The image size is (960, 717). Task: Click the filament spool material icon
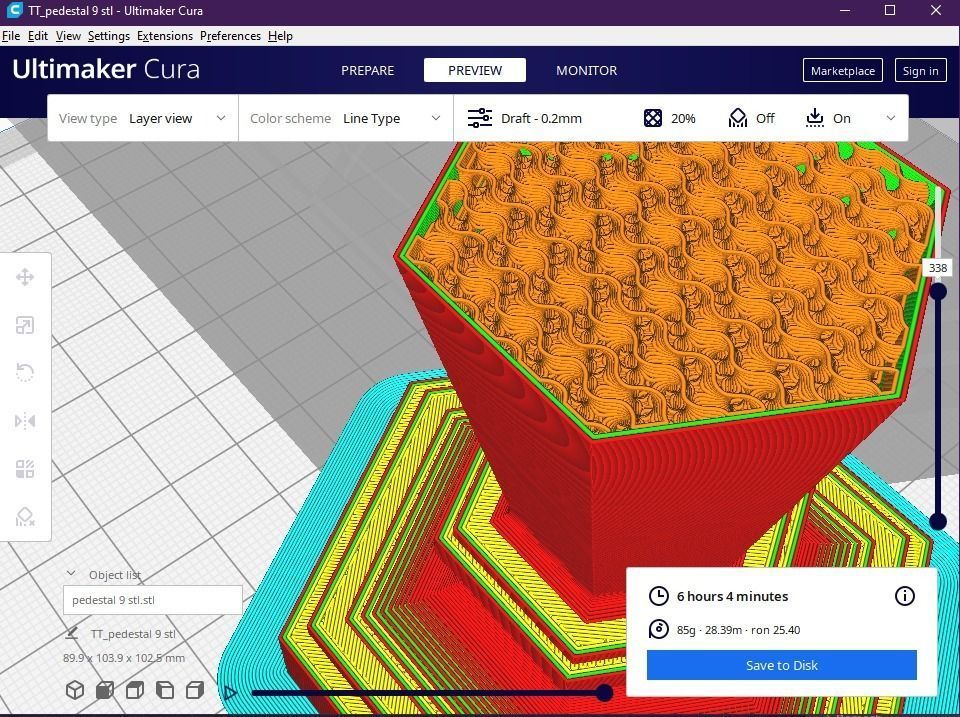658,629
